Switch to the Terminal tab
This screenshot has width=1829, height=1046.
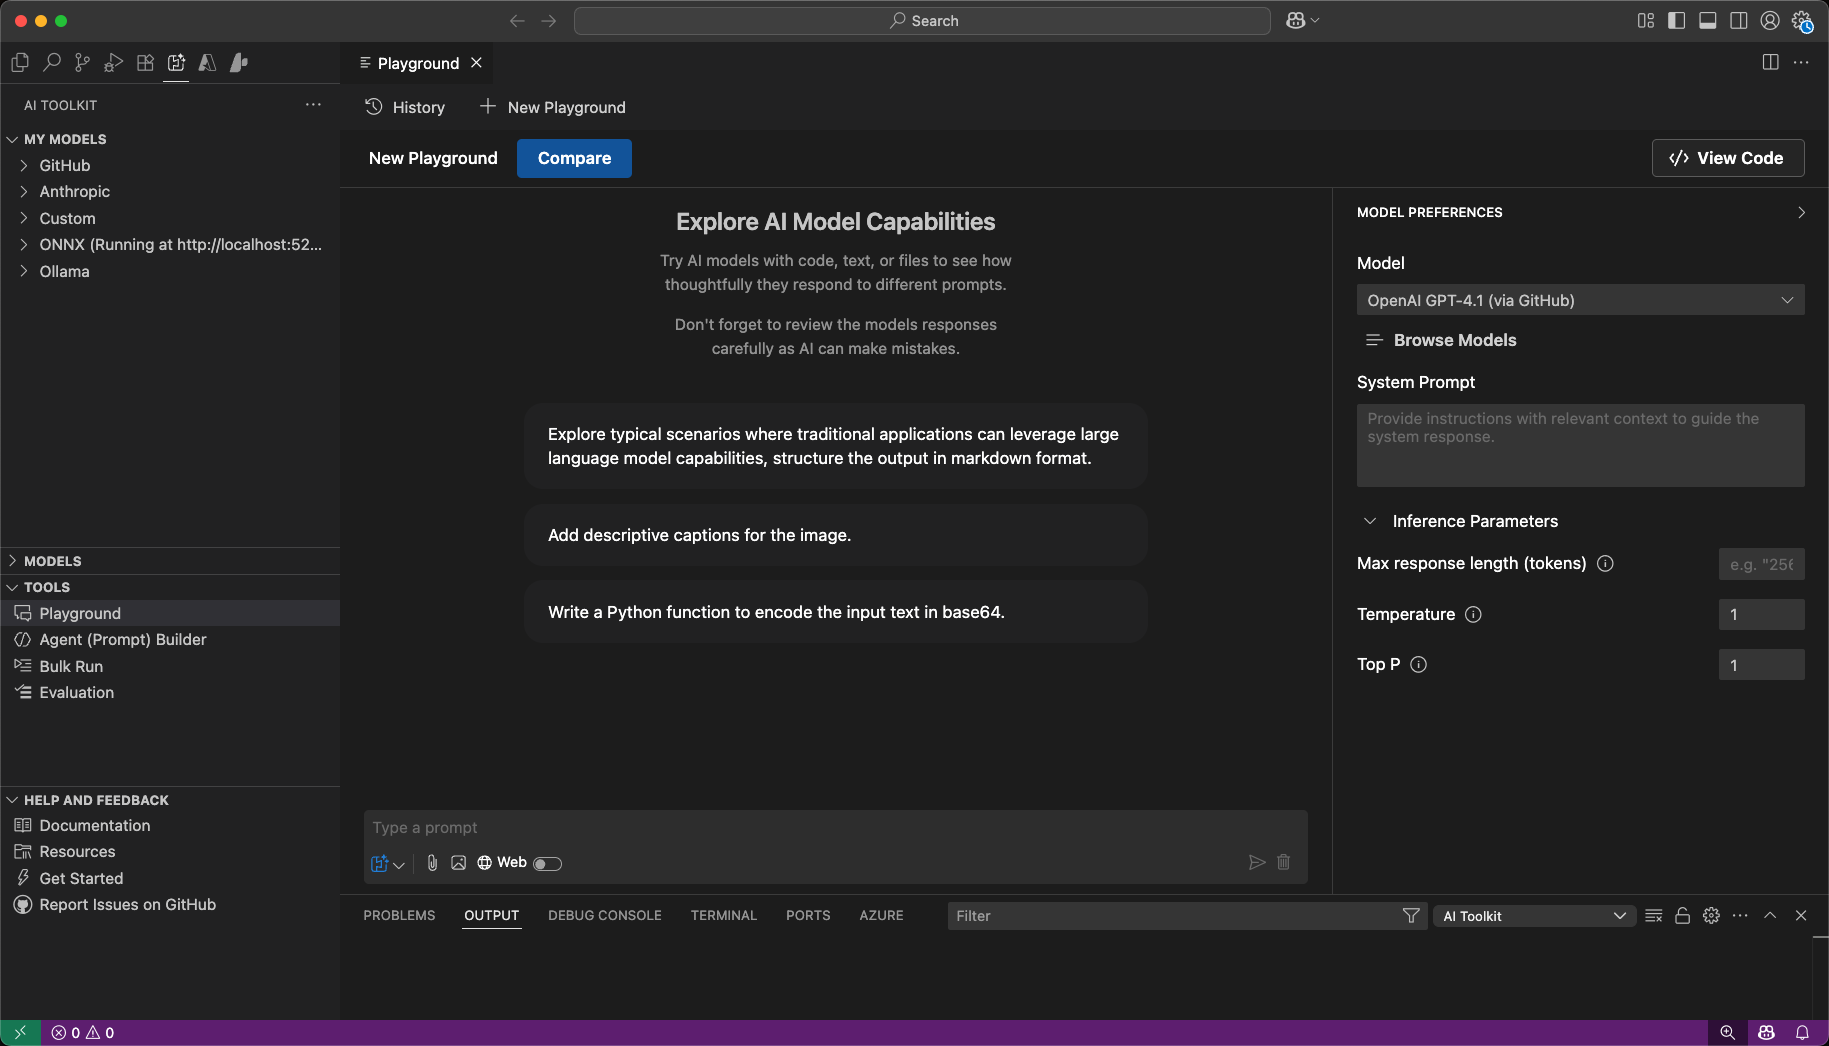(723, 915)
